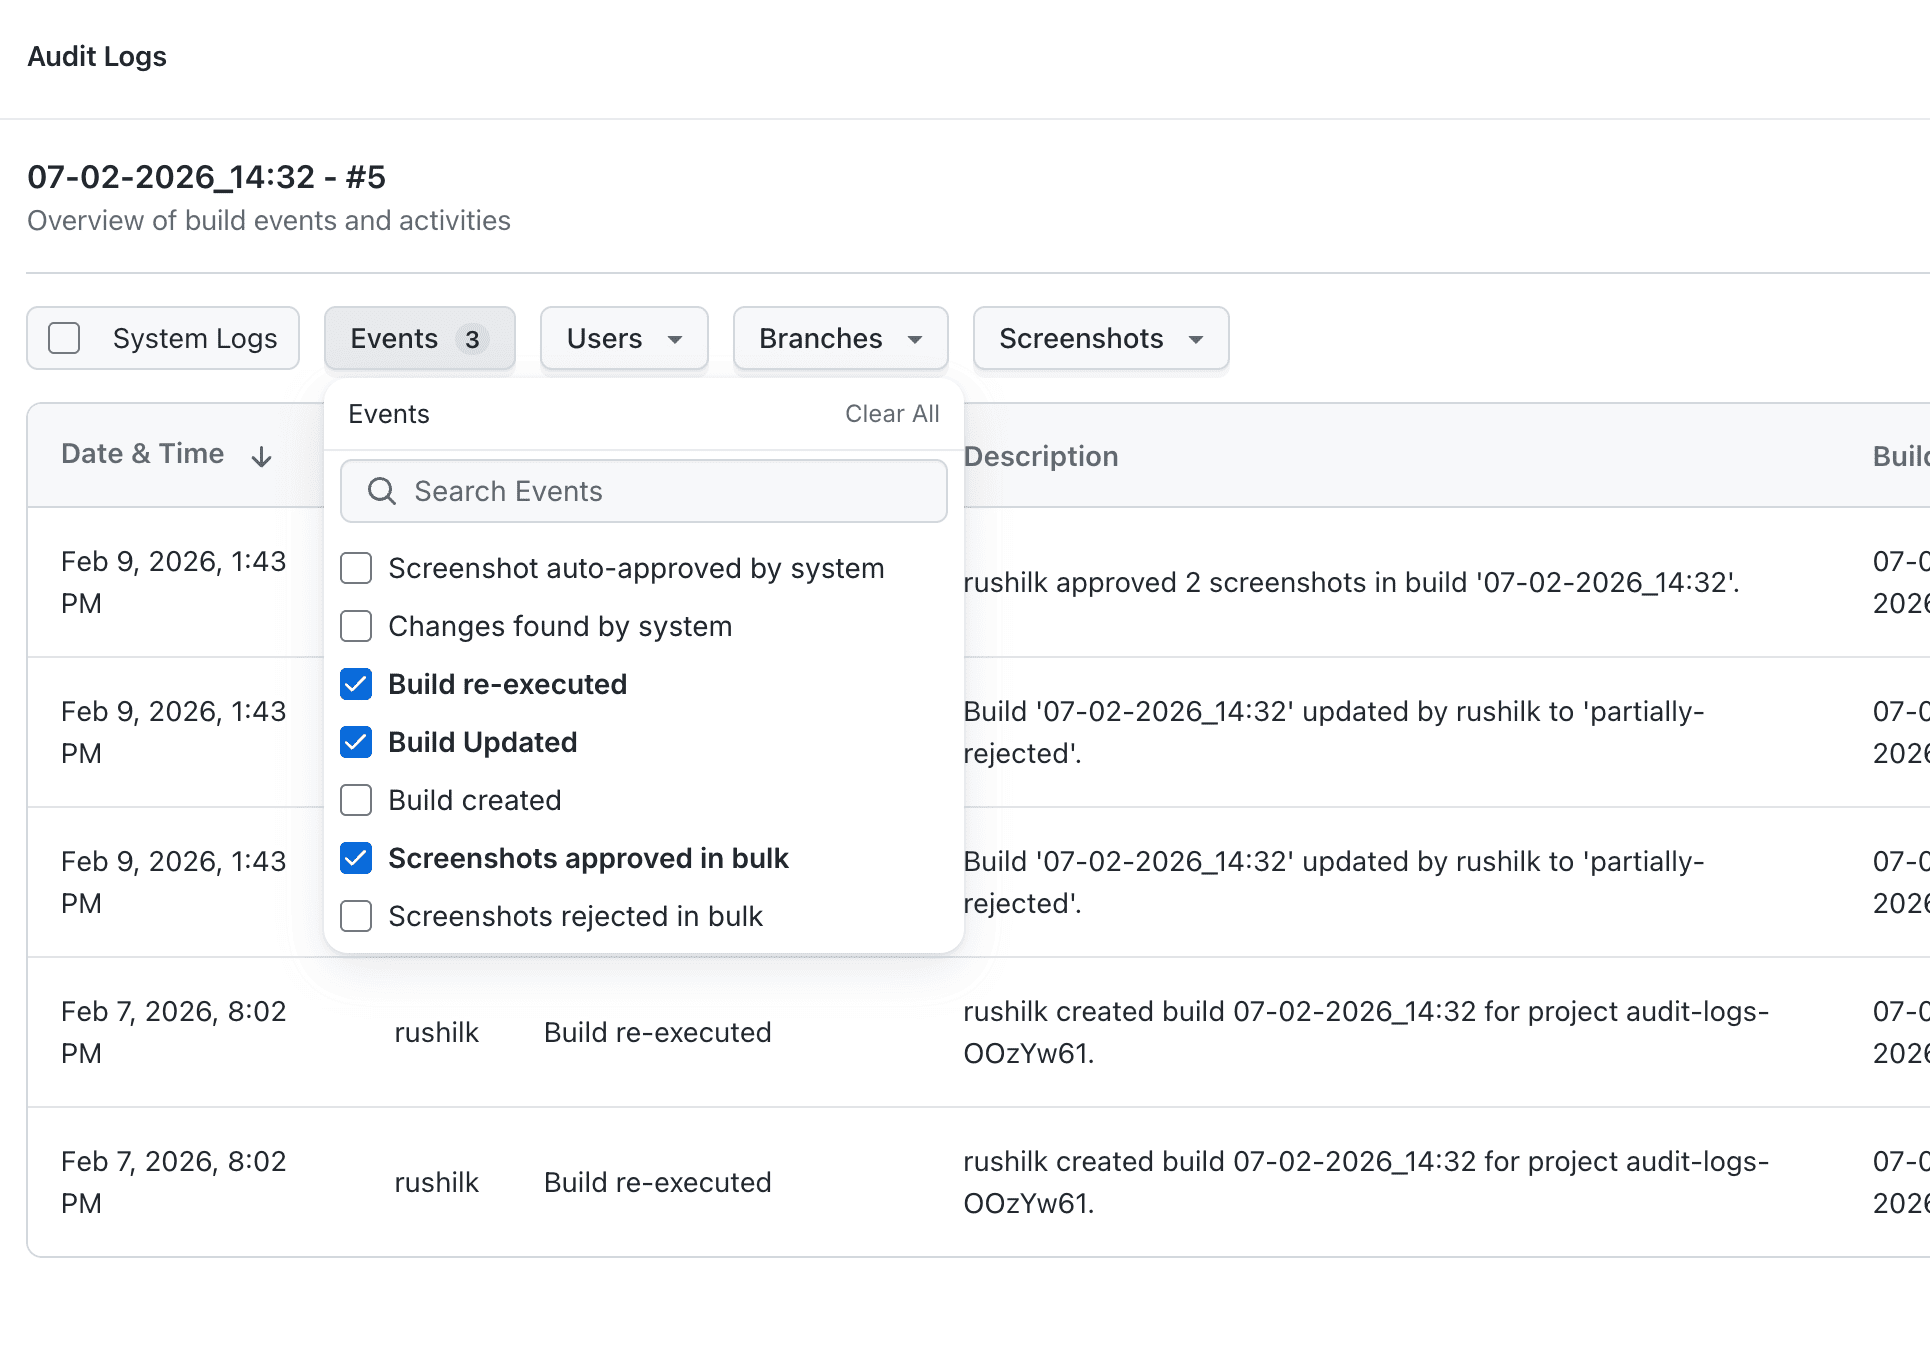Click the chevron on the Branches filter
Image resolution: width=1930 pixels, height=1362 pixels.
915,340
